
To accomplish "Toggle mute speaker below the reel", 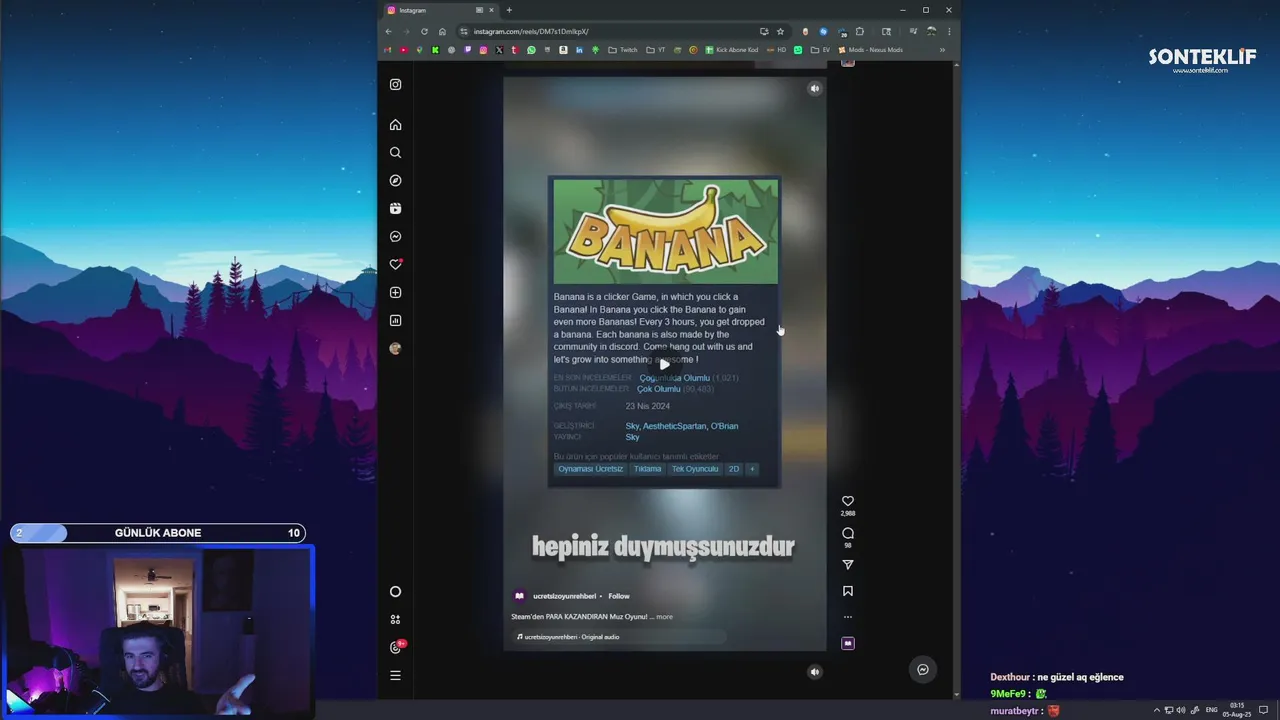I will coord(815,672).
